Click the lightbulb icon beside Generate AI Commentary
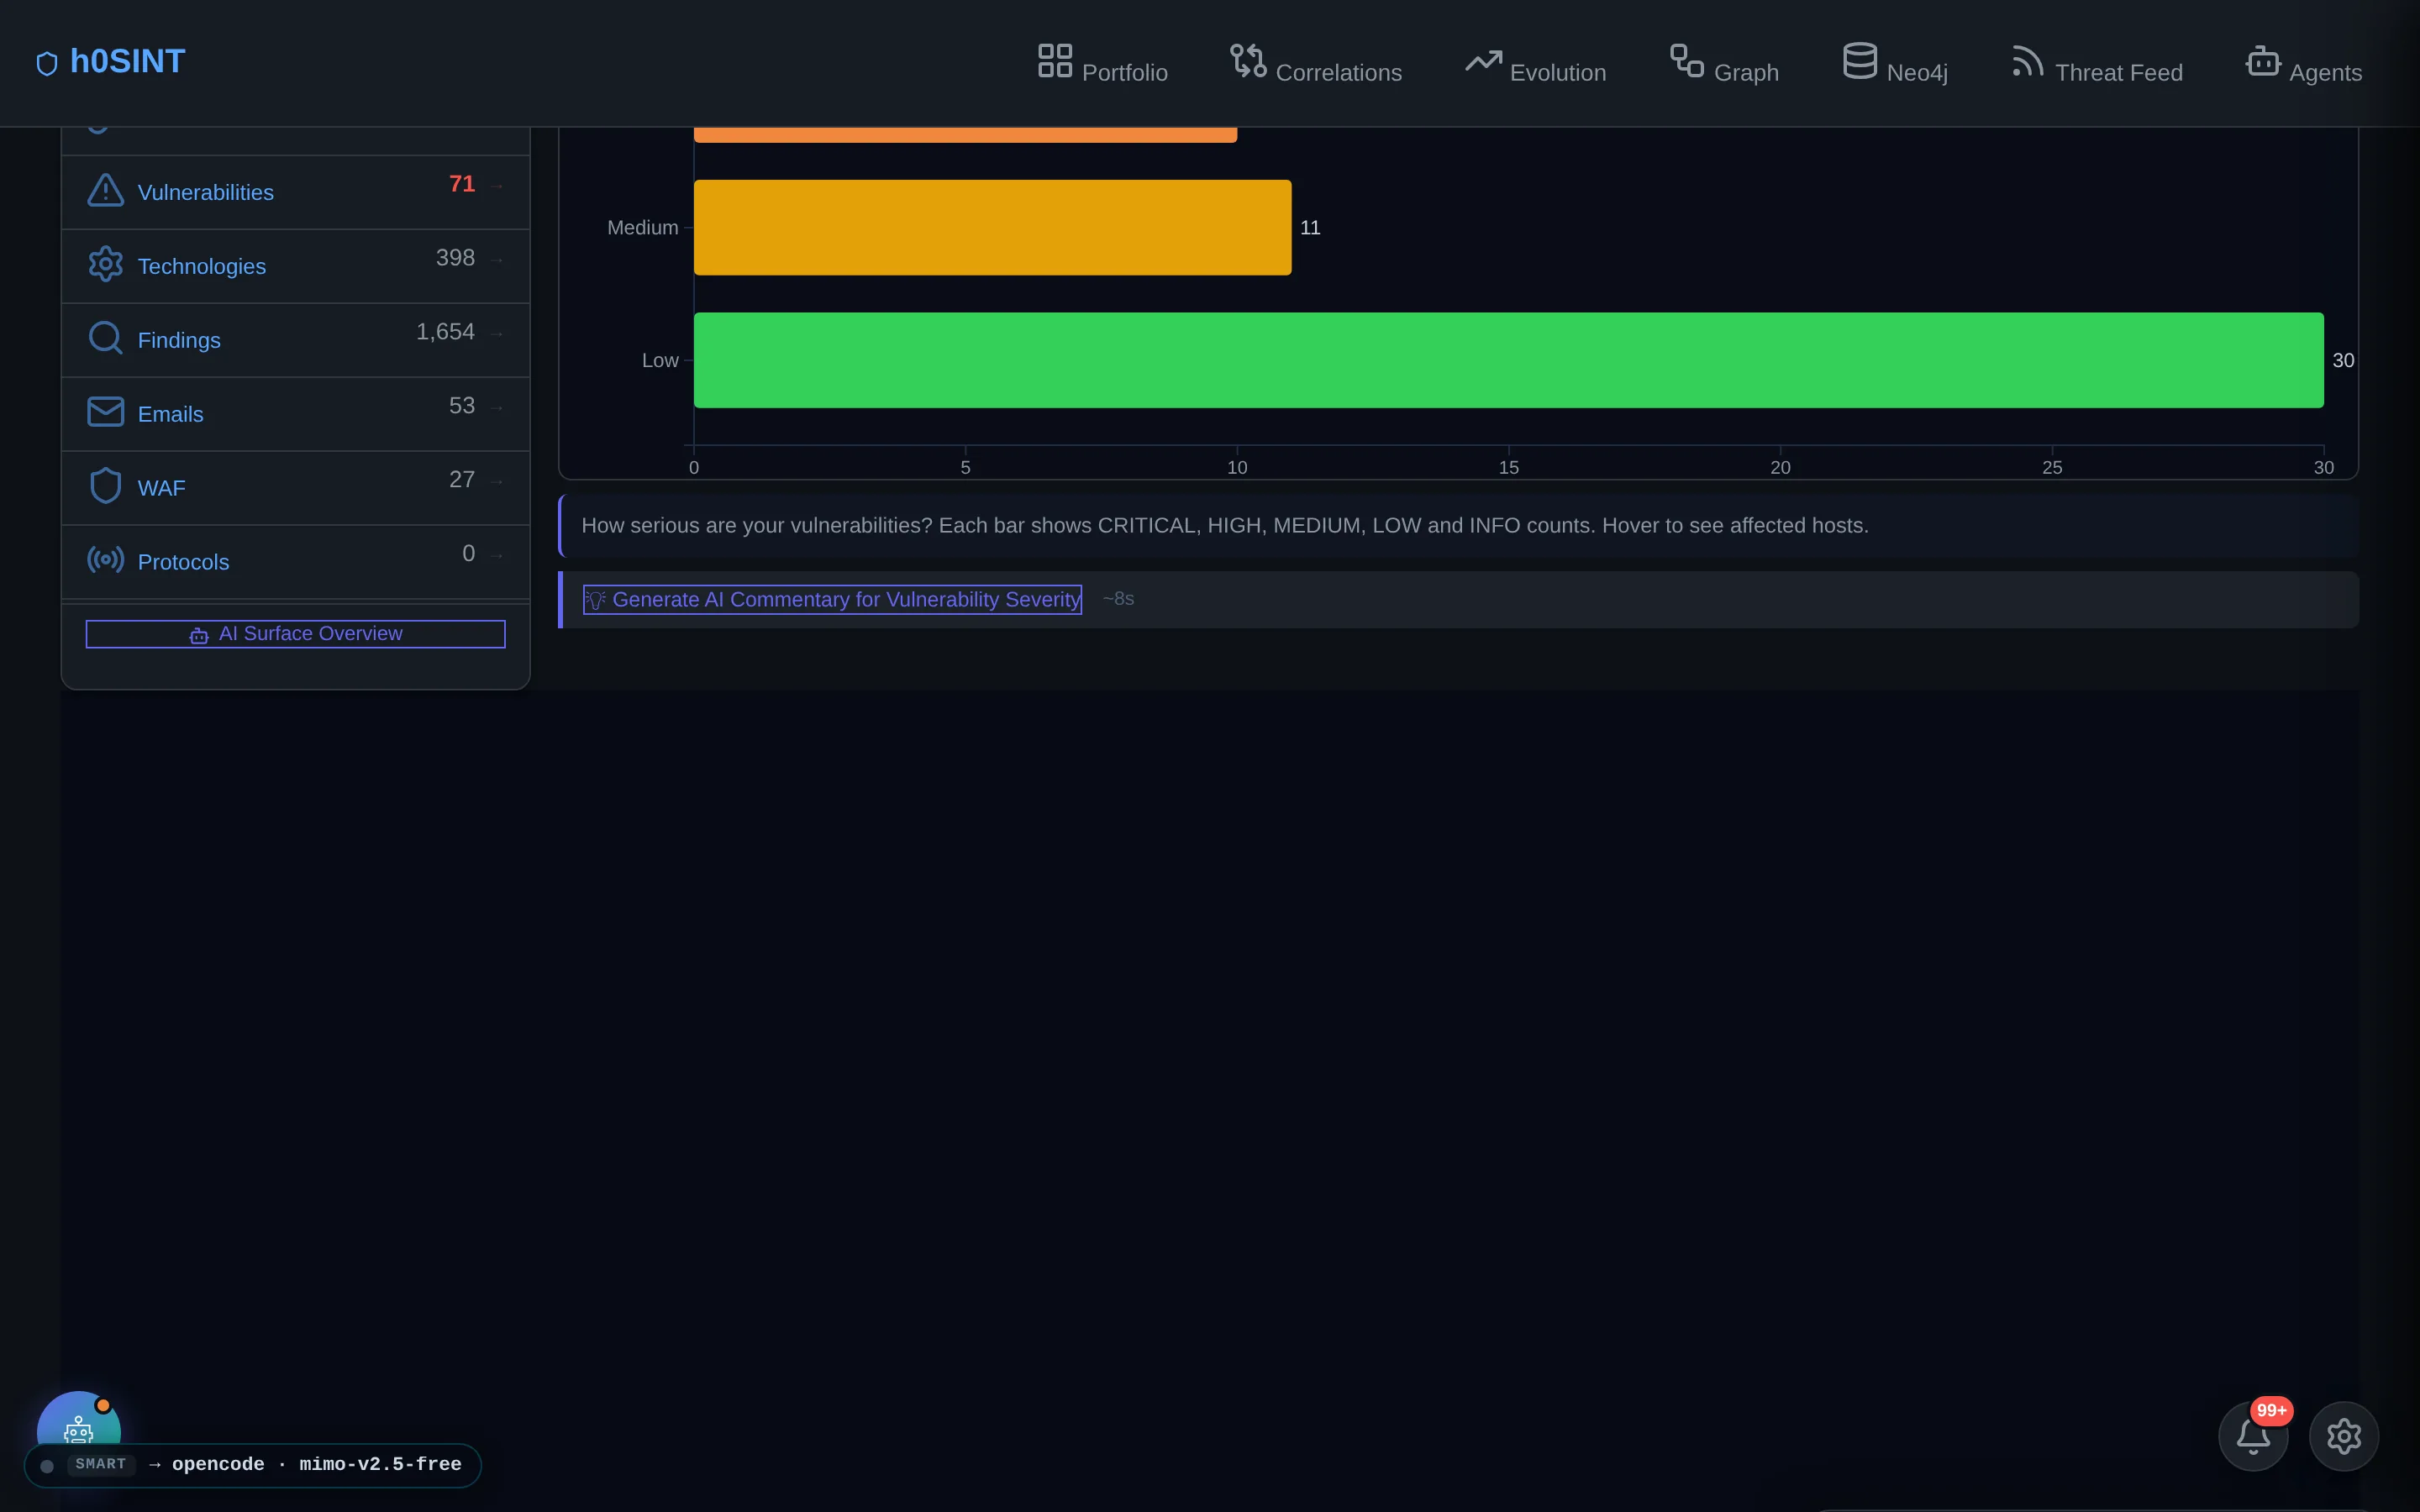This screenshot has width=2420, height=1512. 596,600
